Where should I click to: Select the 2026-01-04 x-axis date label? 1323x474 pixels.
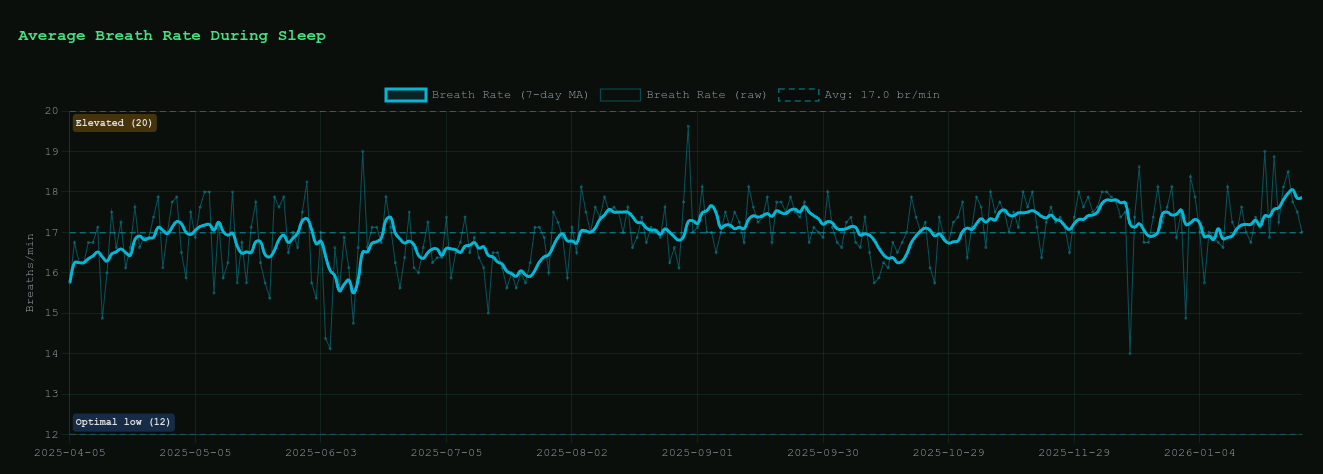(1199, 452)
